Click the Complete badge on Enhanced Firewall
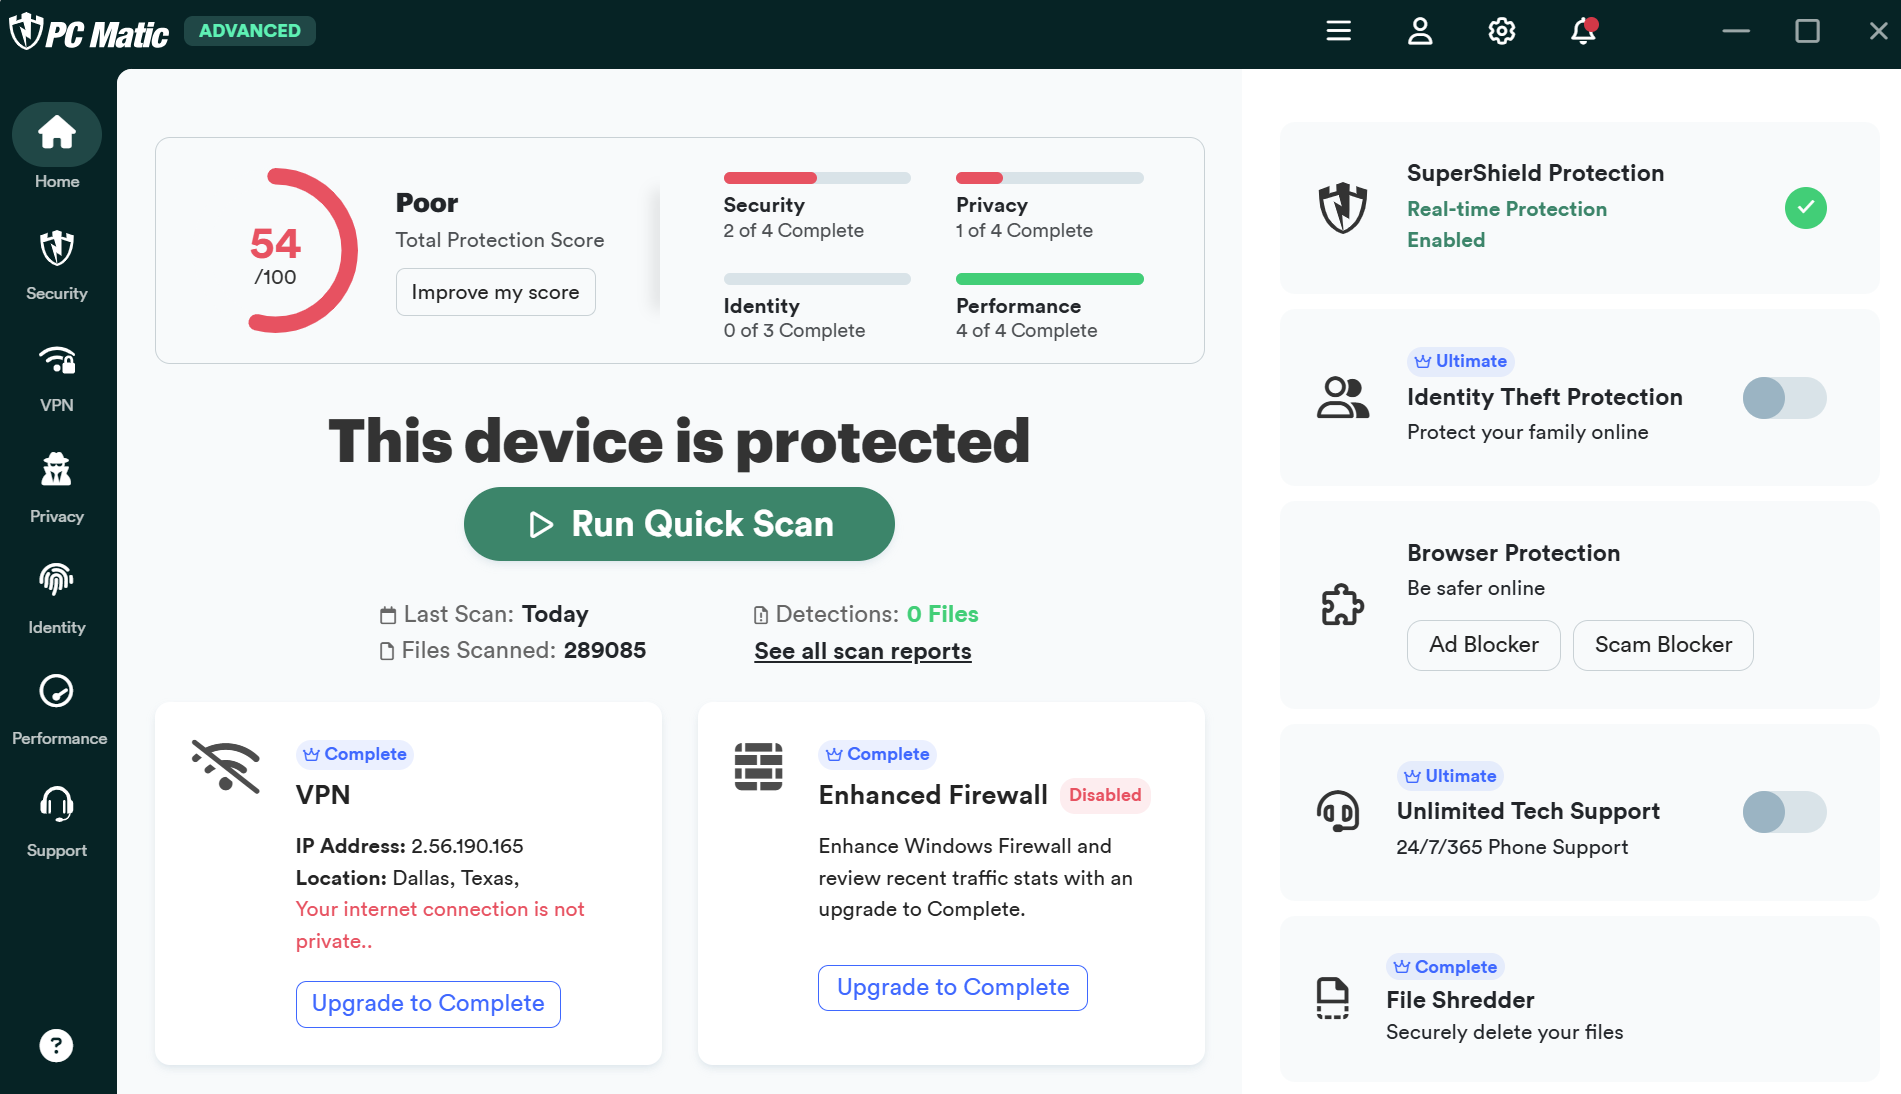Screen dimensions: 1901x1094 (878, 754)
